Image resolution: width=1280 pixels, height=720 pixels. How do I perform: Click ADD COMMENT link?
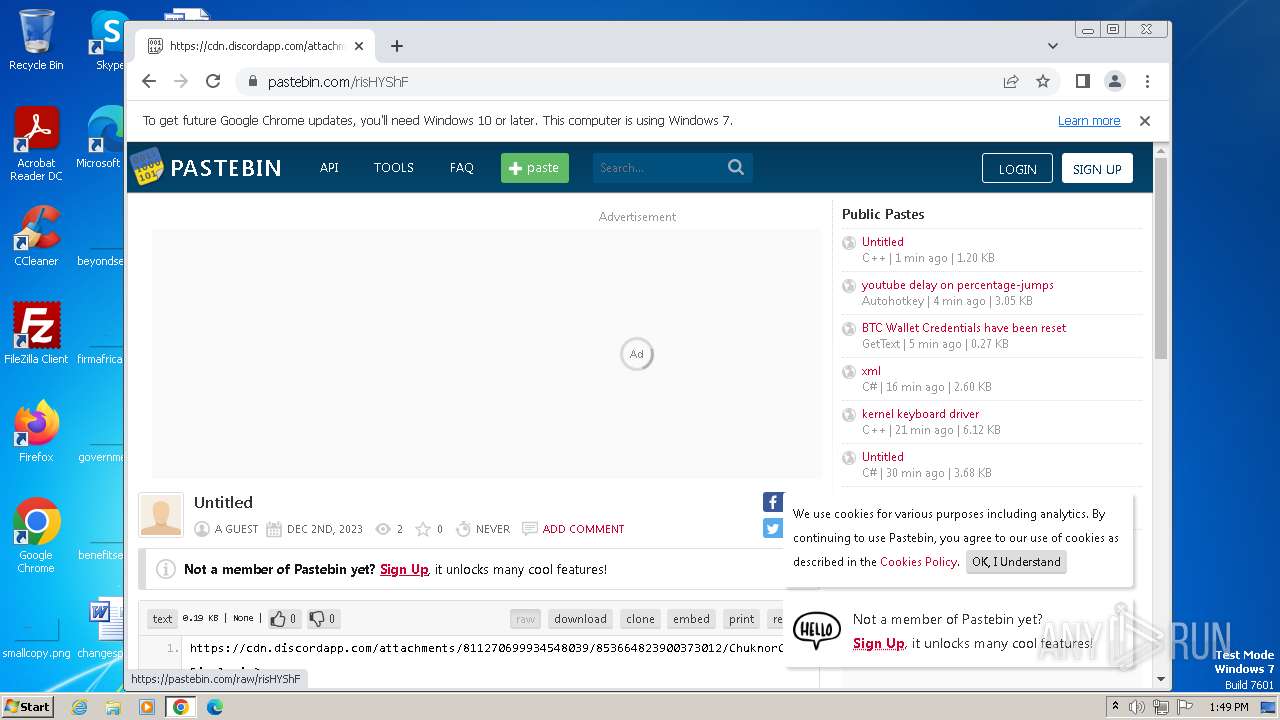pos(583,529)
